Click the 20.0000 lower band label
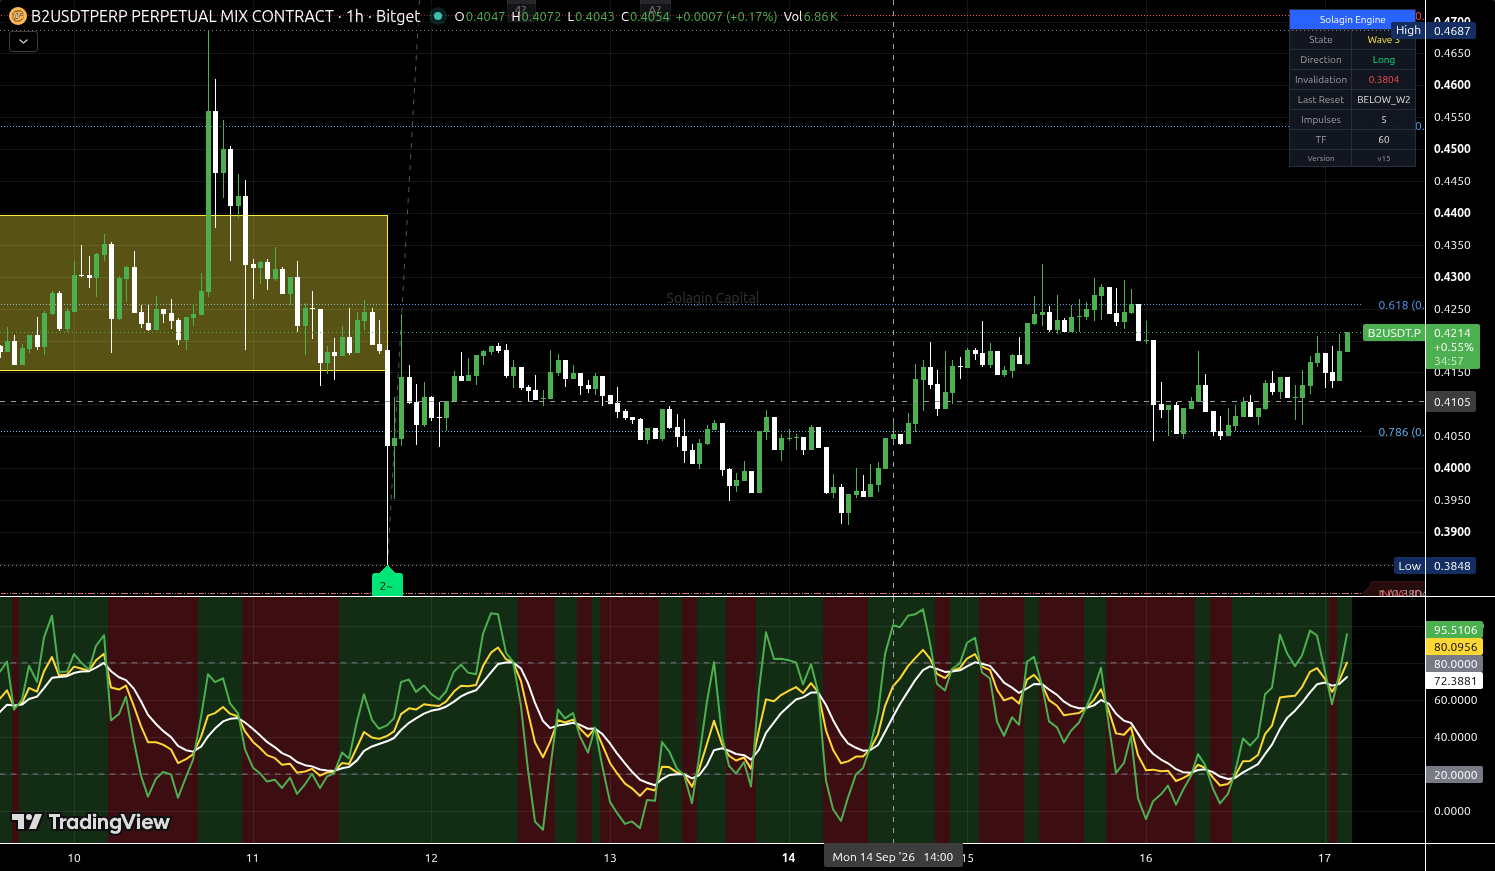The image size is (1495, 871). point(1455,775)
